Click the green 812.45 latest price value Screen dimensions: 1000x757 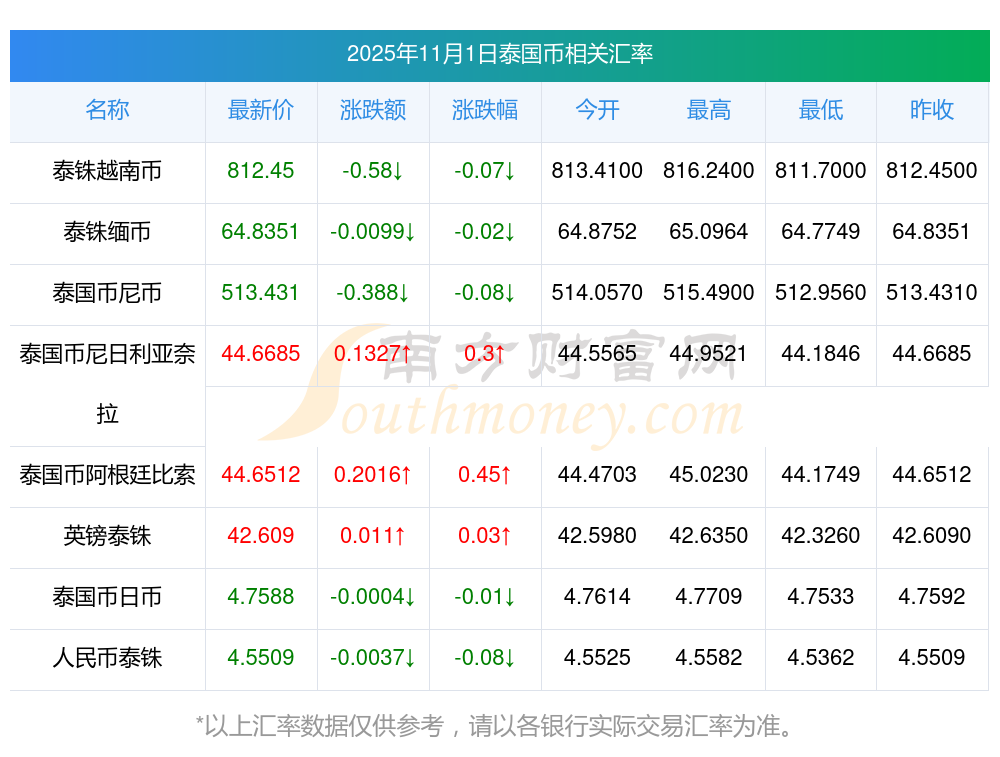pos(261,171)
